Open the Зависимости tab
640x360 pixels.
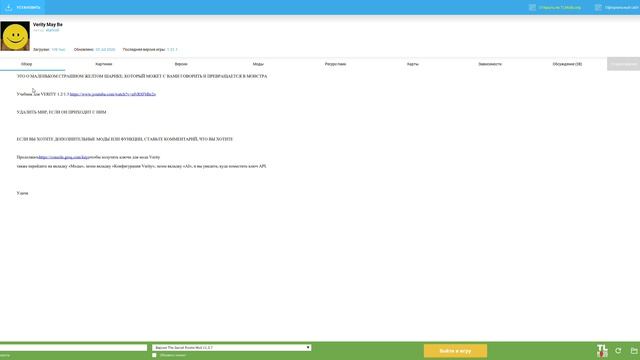pos(490,64)
